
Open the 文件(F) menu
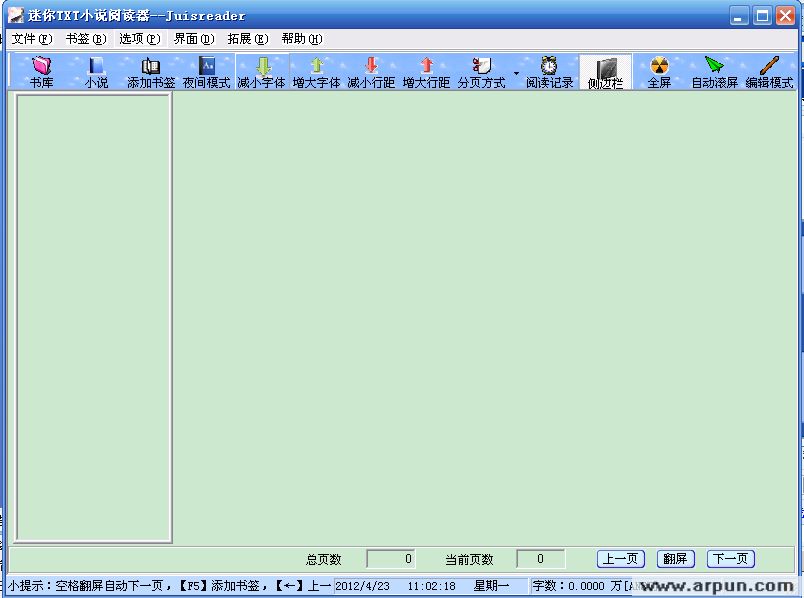click(32, 39)
